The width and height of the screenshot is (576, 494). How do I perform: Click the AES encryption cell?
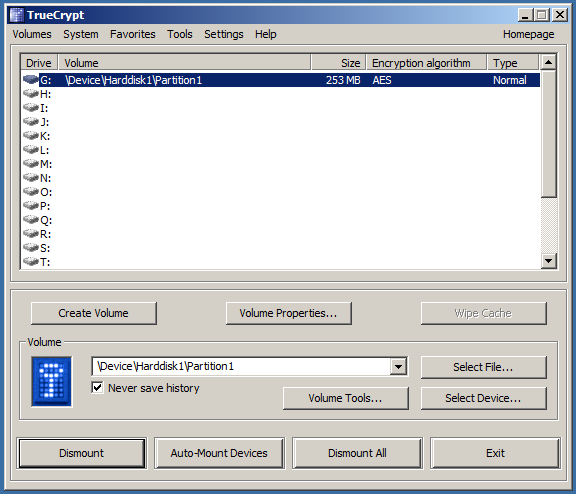click(x=382, y=80)
